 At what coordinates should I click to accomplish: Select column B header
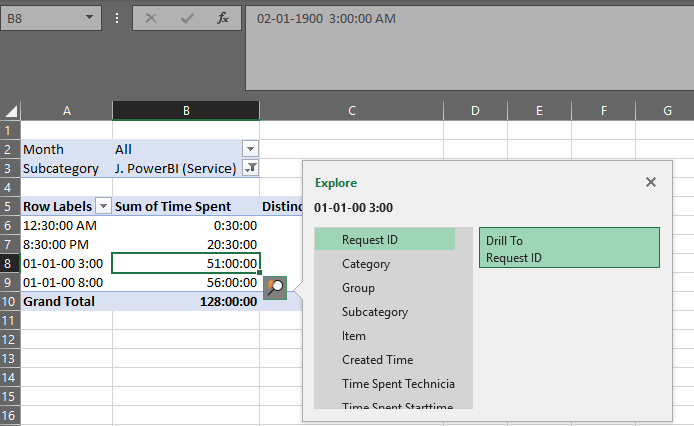pos(186,111)
